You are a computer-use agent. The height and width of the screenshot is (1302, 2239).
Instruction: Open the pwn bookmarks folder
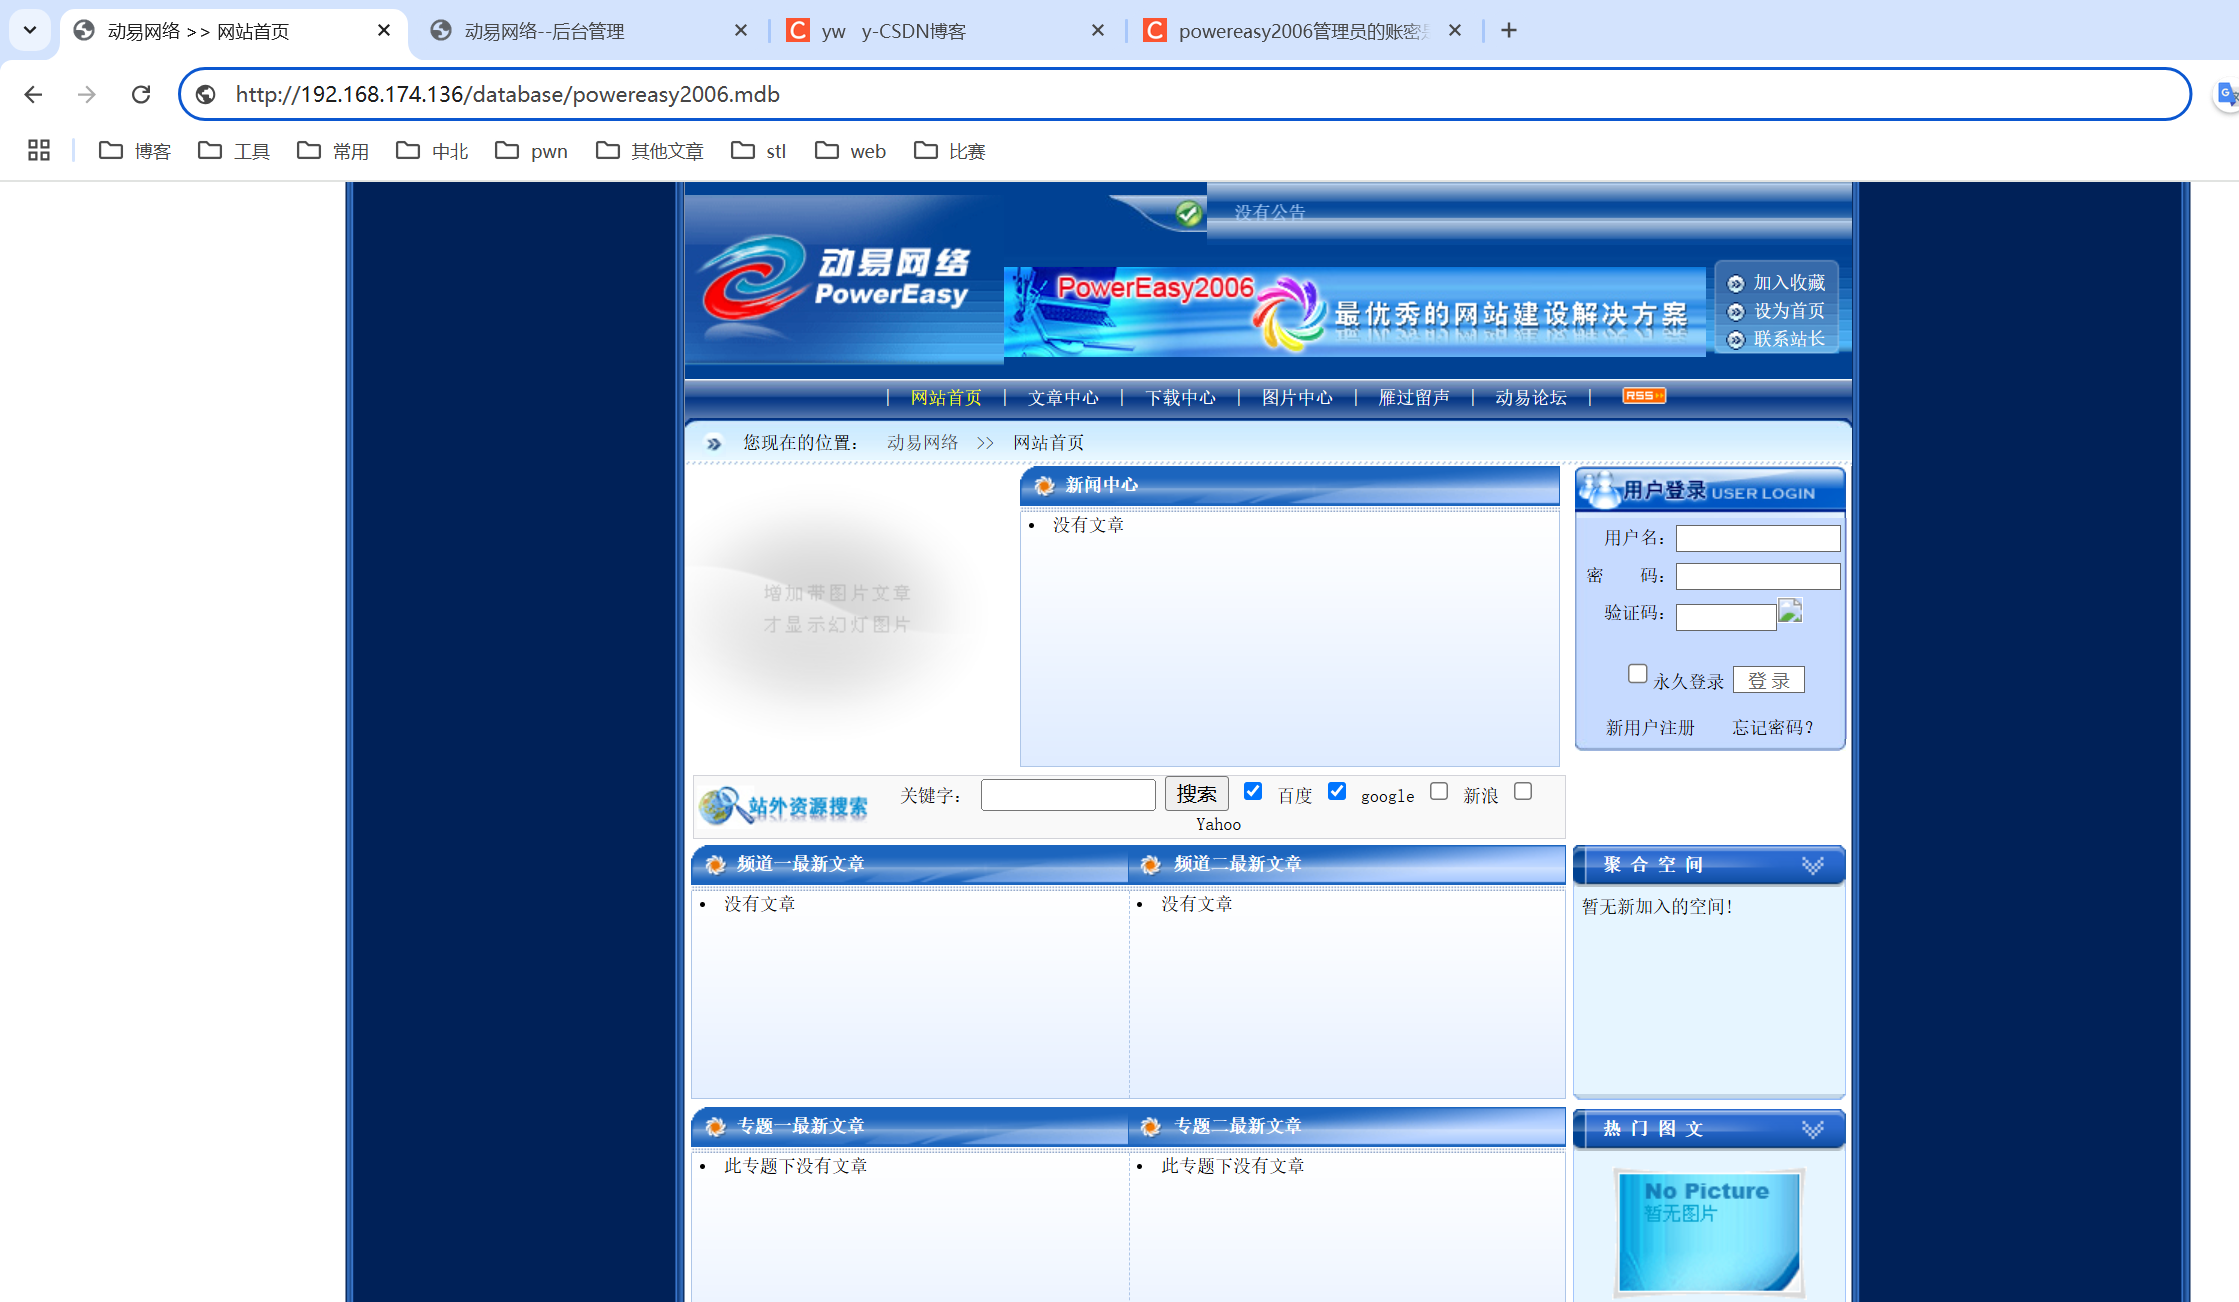(x=532, y=151)
